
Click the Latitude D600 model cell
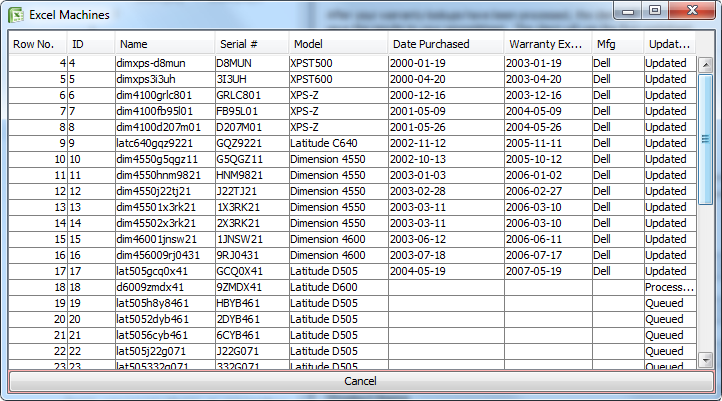tap(338, 287)
